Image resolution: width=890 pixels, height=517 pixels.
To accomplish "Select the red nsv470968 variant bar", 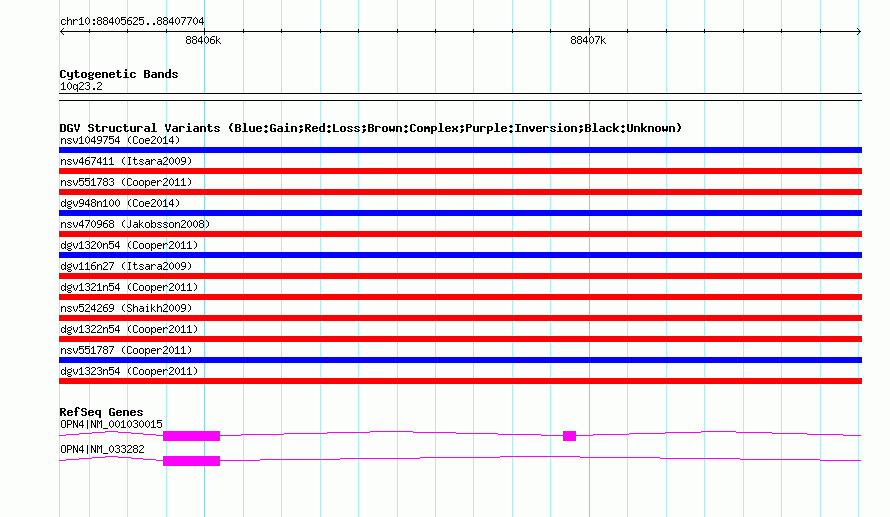I will click(460, 234).
